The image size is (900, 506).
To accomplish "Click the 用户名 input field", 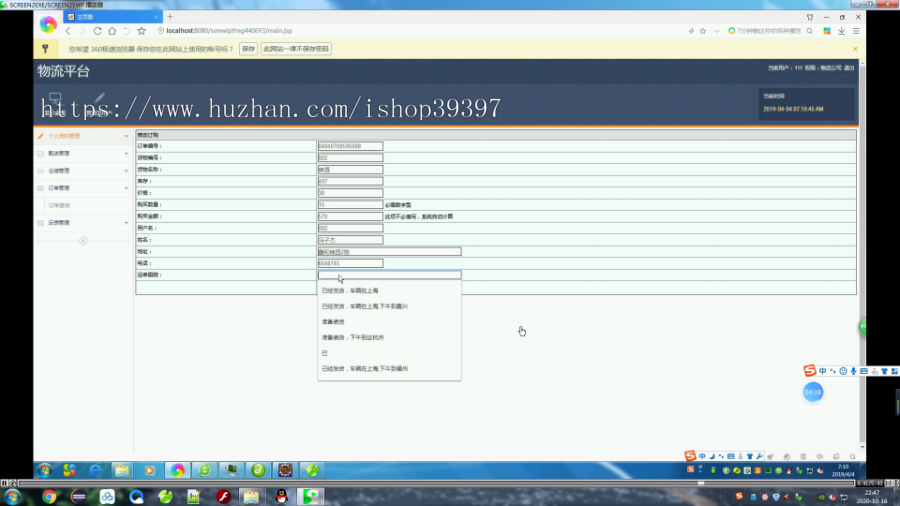I will click(350, 228).
